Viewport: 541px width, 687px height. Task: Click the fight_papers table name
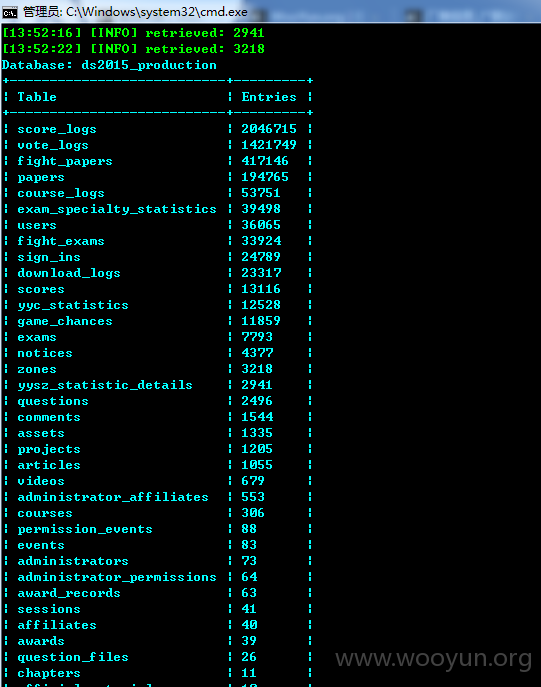[65, 161]
